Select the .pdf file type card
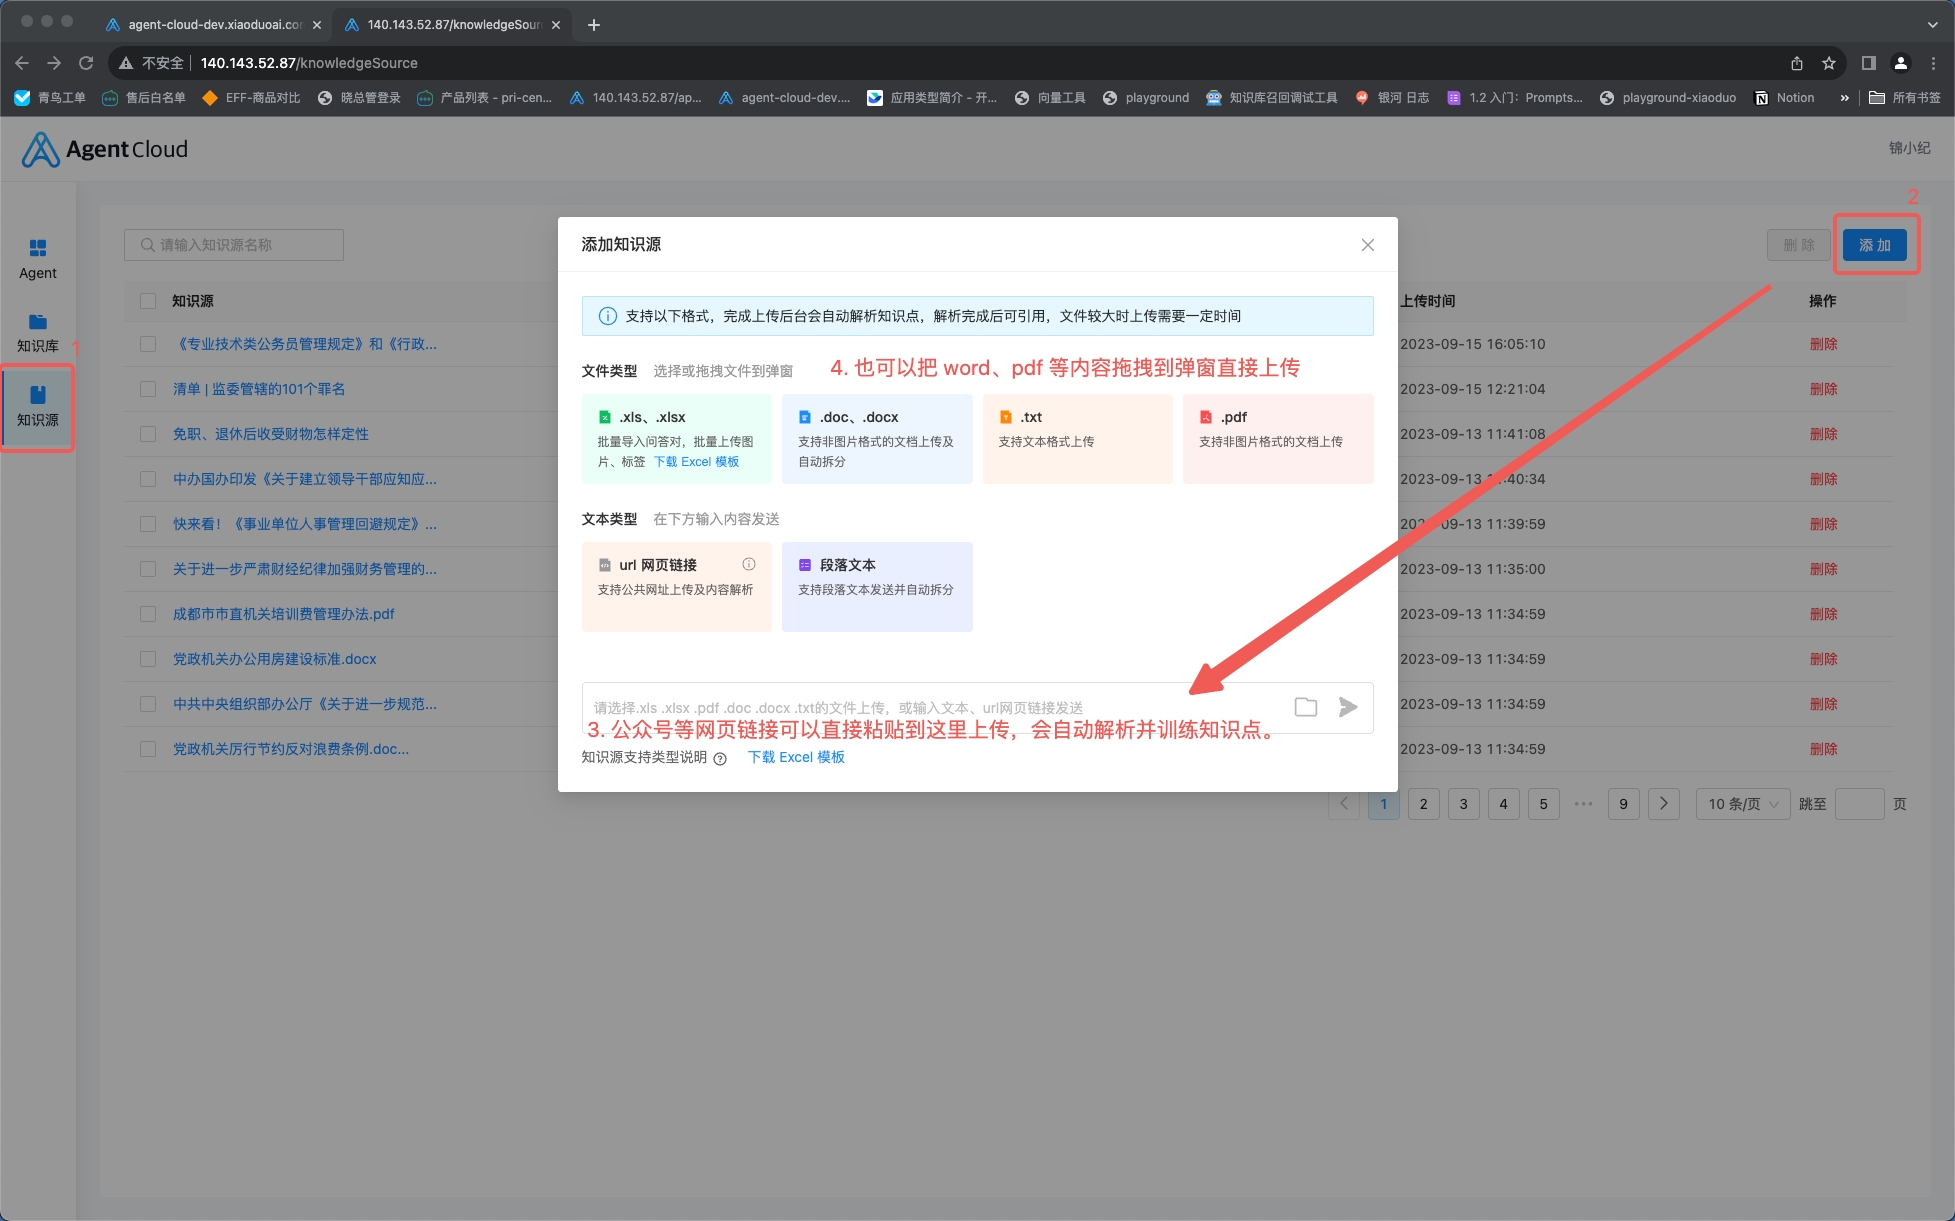 point(1278,438)
